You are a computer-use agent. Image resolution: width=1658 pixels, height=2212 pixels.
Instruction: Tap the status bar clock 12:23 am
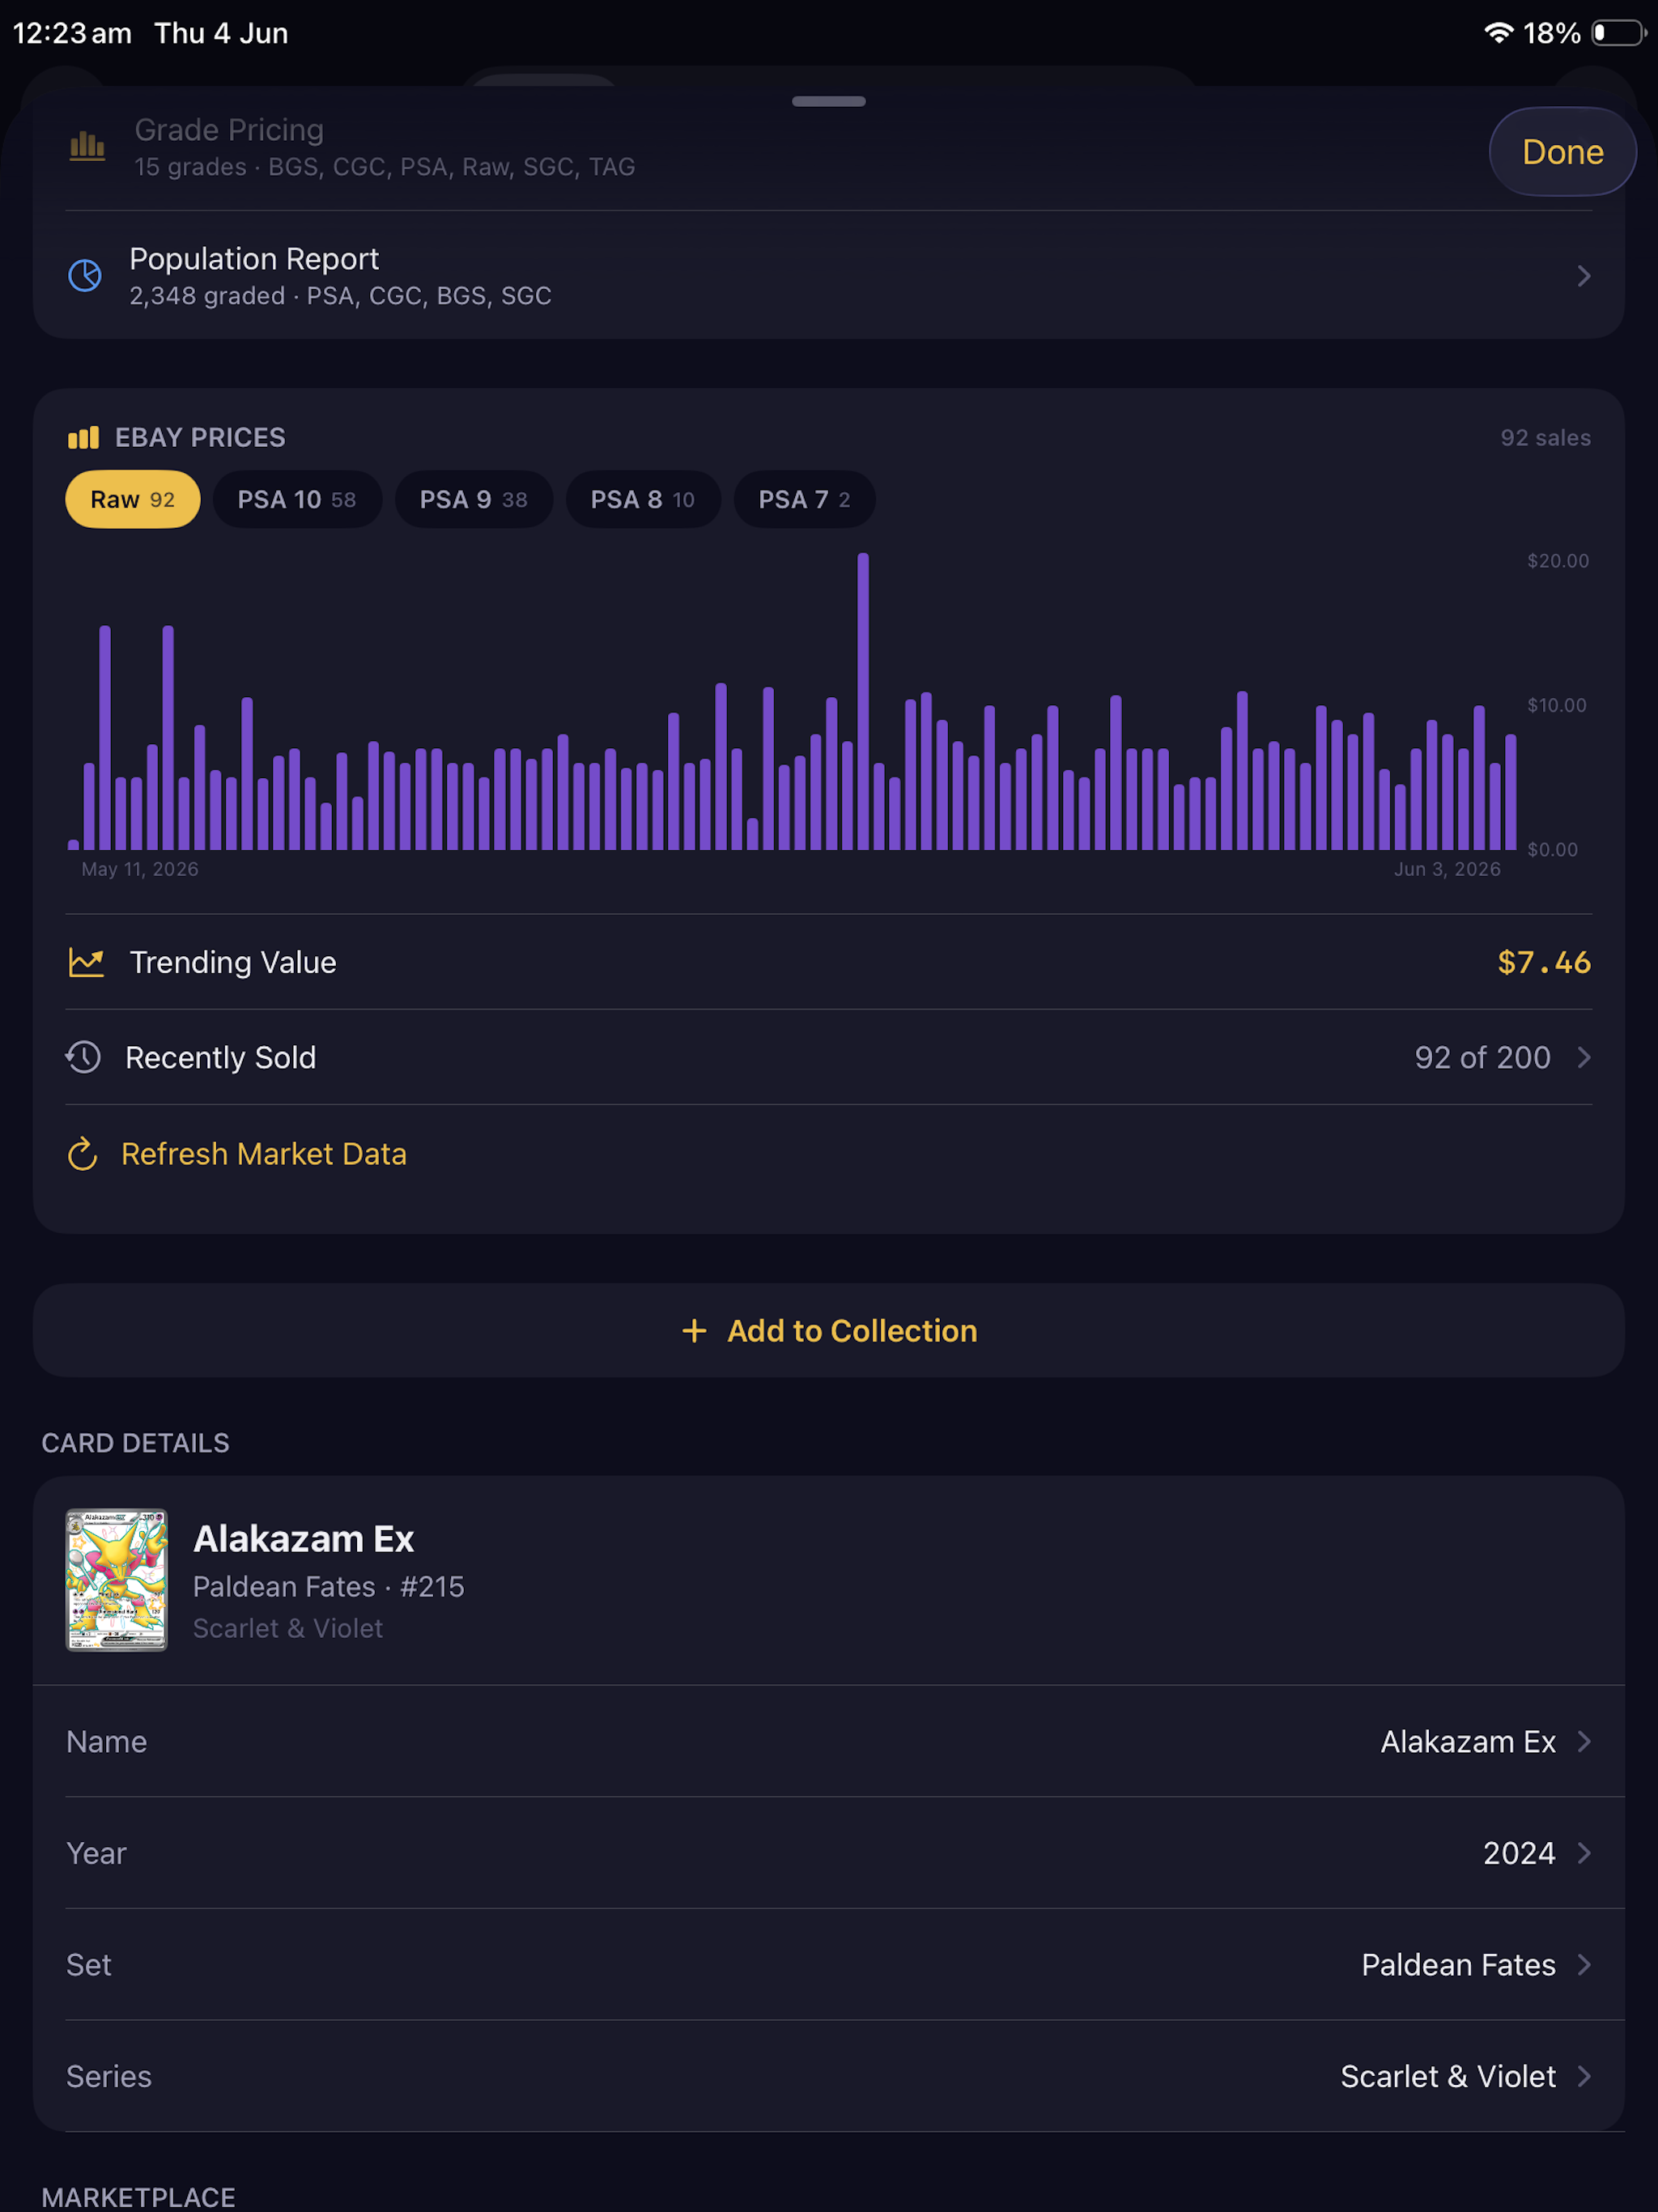coord(72,33)
